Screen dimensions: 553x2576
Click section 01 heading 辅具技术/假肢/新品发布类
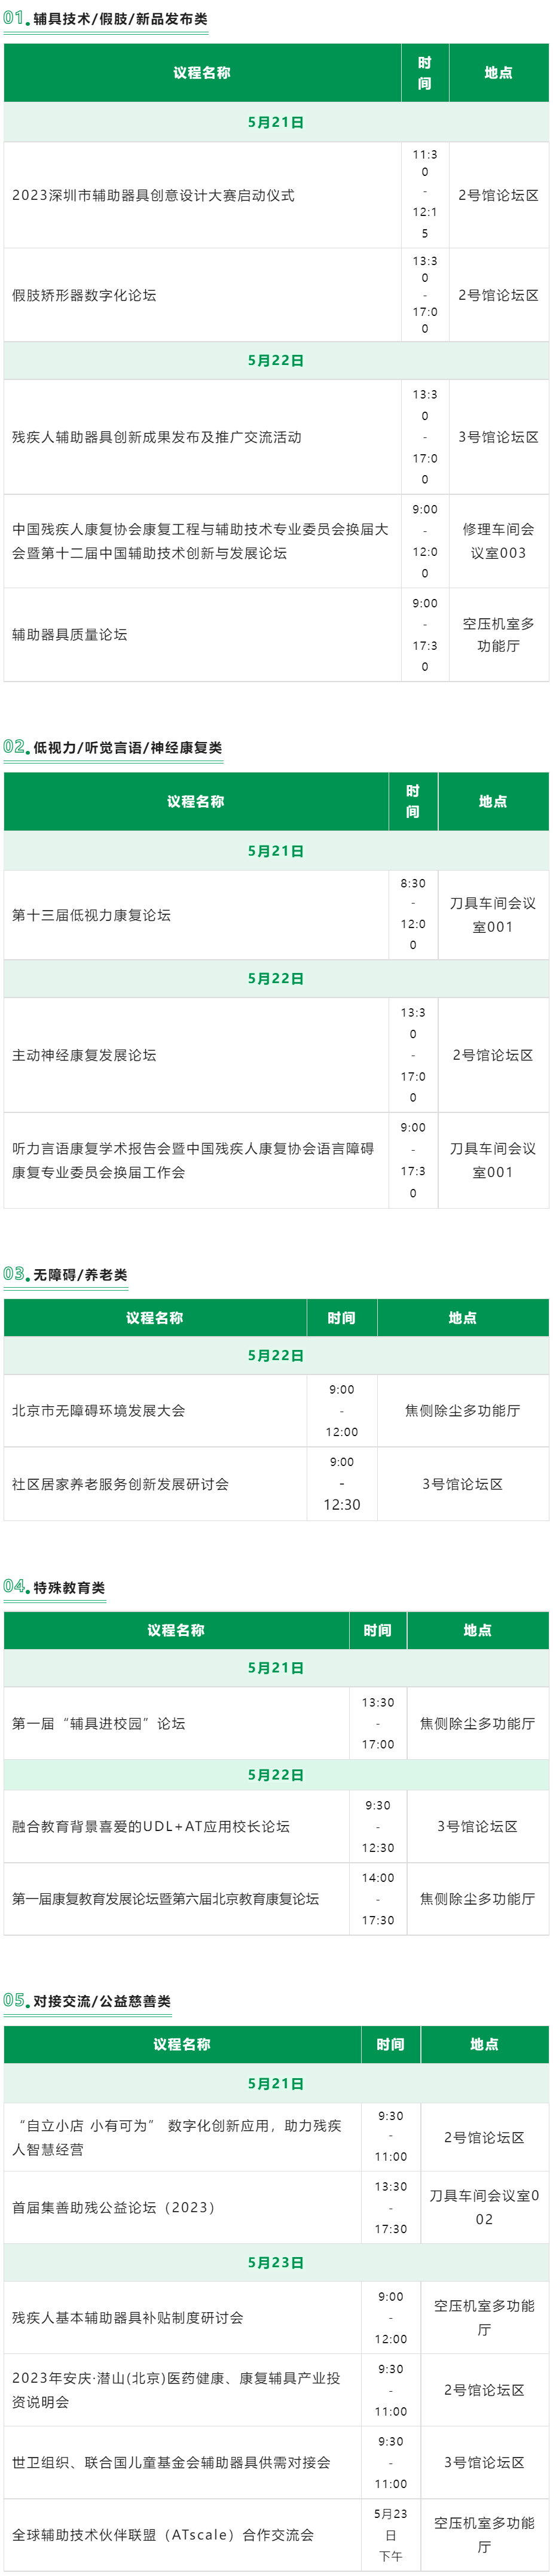pyautogui.click(x=120, y=19)
